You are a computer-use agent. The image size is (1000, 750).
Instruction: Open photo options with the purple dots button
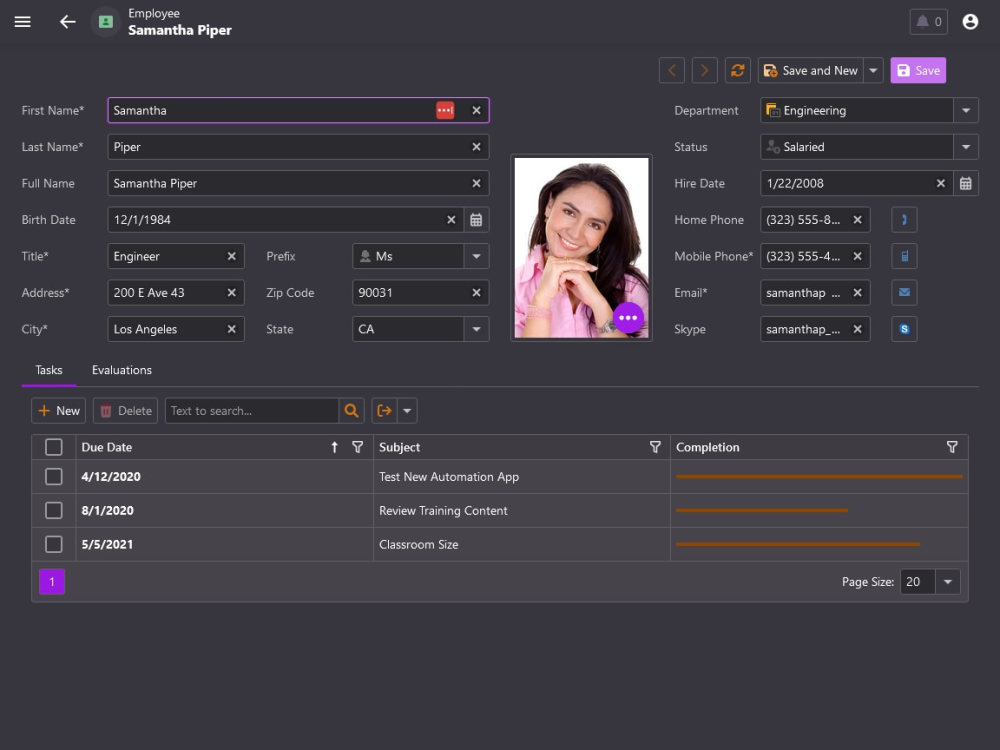click(x=628, y=318)
